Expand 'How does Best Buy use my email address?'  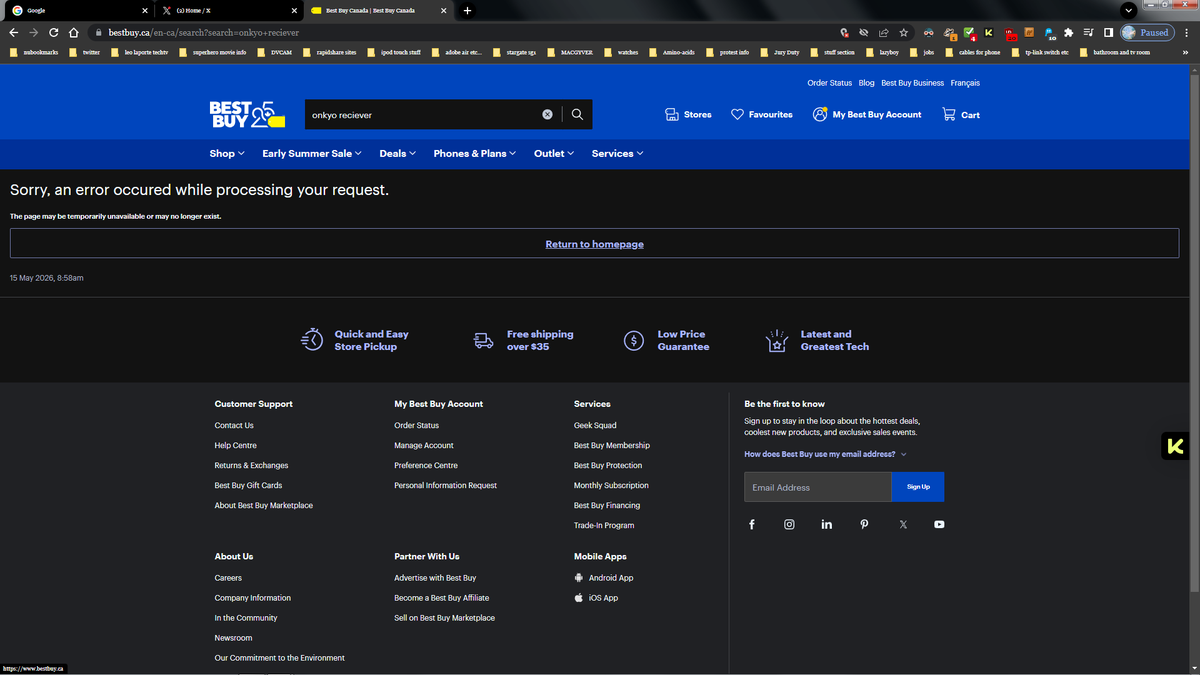click(825, 454)
